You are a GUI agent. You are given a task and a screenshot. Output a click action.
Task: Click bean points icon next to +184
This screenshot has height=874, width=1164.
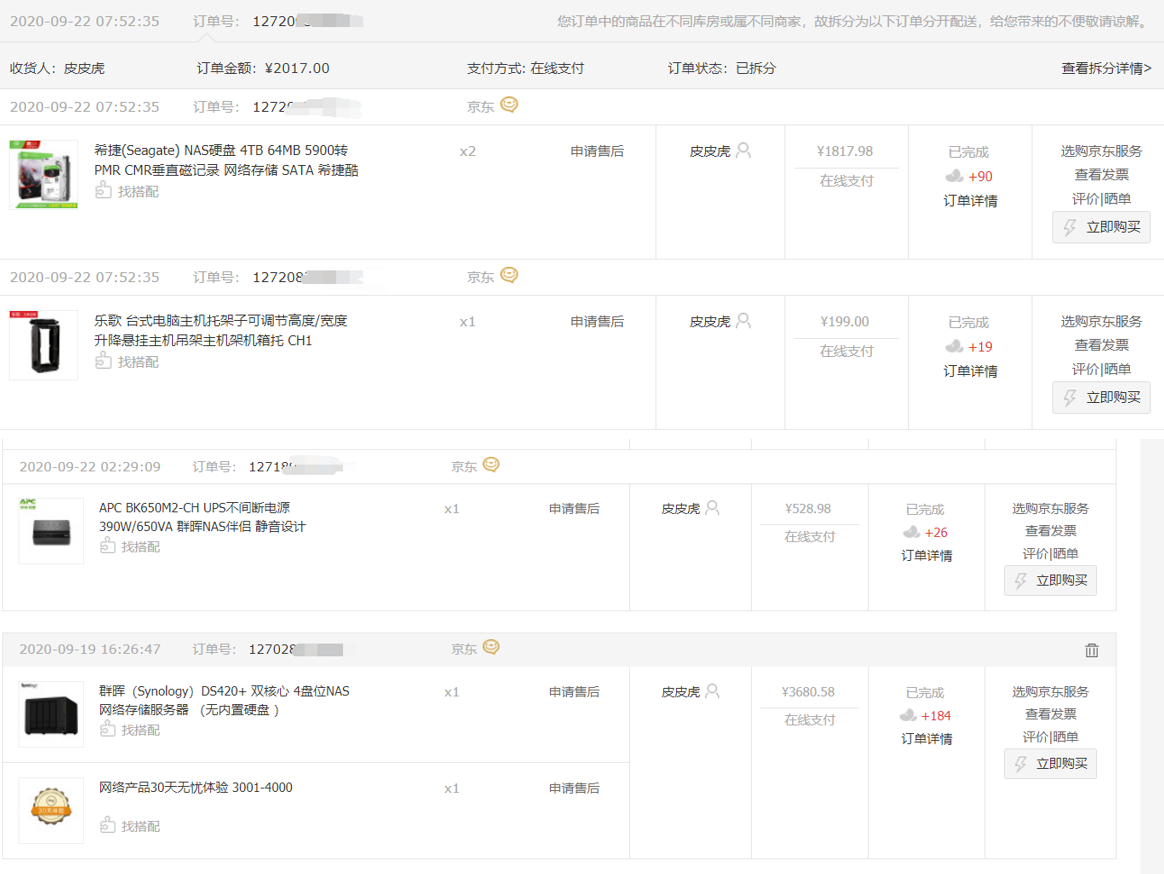pyautogui.click(x=908, y=716)
